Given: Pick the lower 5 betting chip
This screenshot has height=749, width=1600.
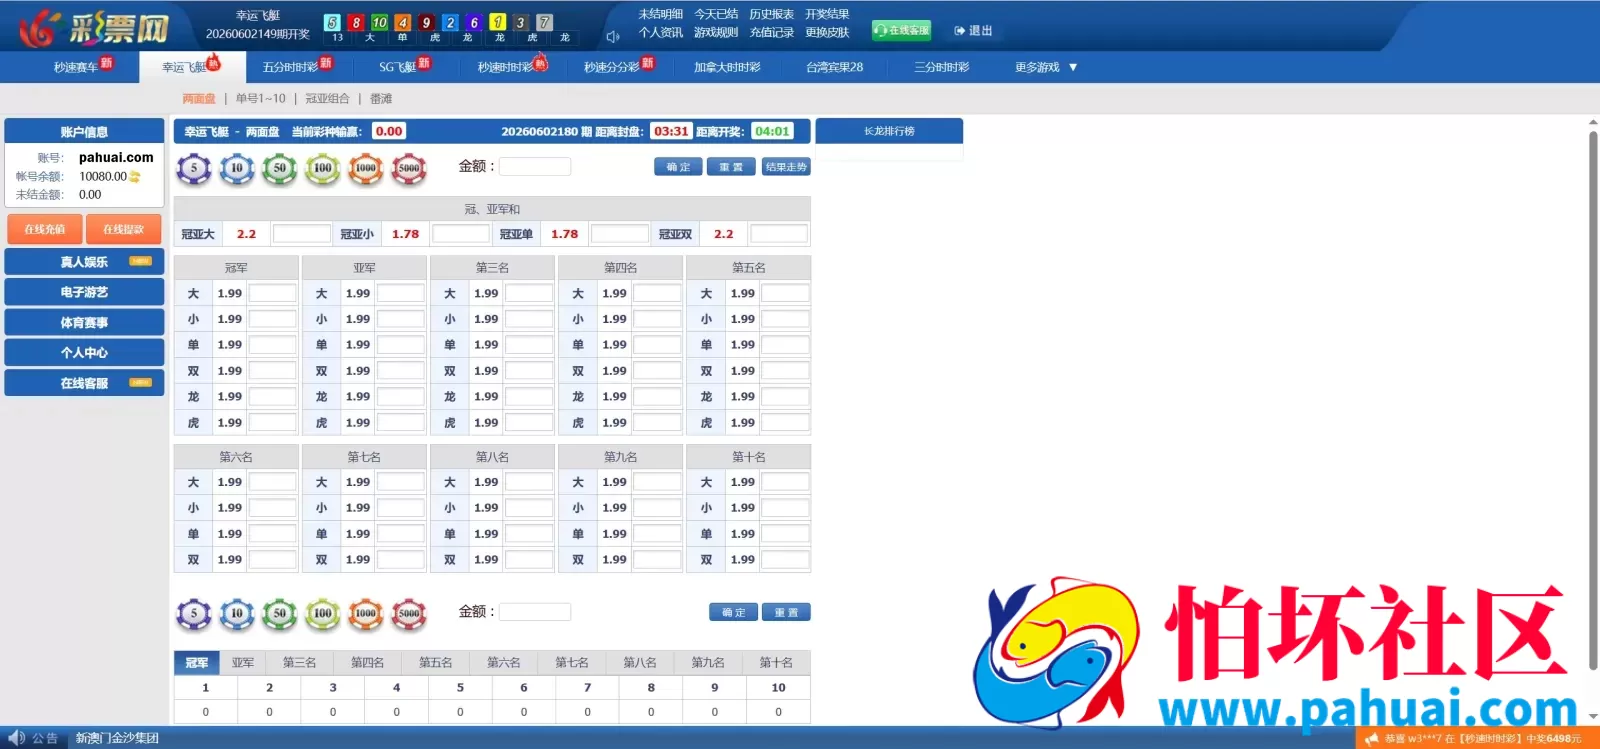Looking at the screenshot, I should (x=194, y=614).
